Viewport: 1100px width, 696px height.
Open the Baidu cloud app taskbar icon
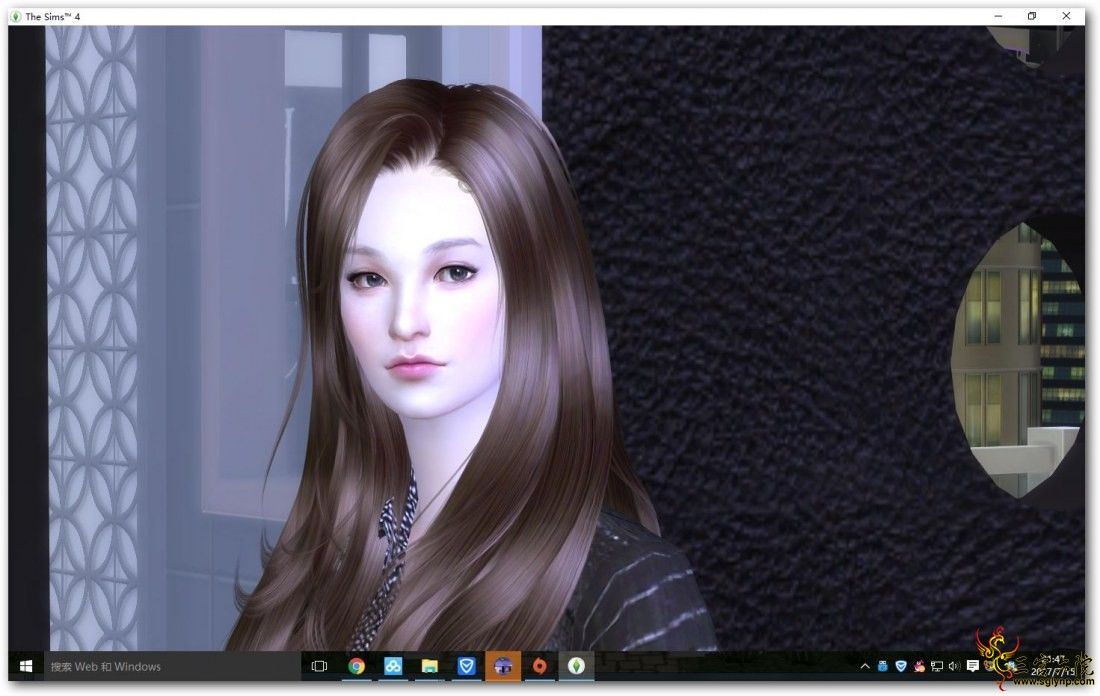(393, 666)
